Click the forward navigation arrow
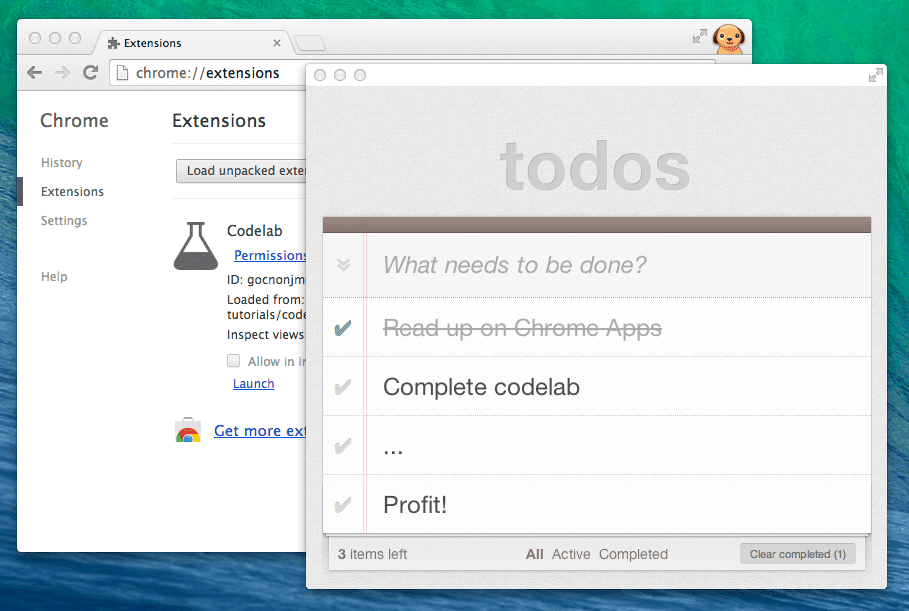This screenshot has width=909, height=611. (x=61, y=72)
